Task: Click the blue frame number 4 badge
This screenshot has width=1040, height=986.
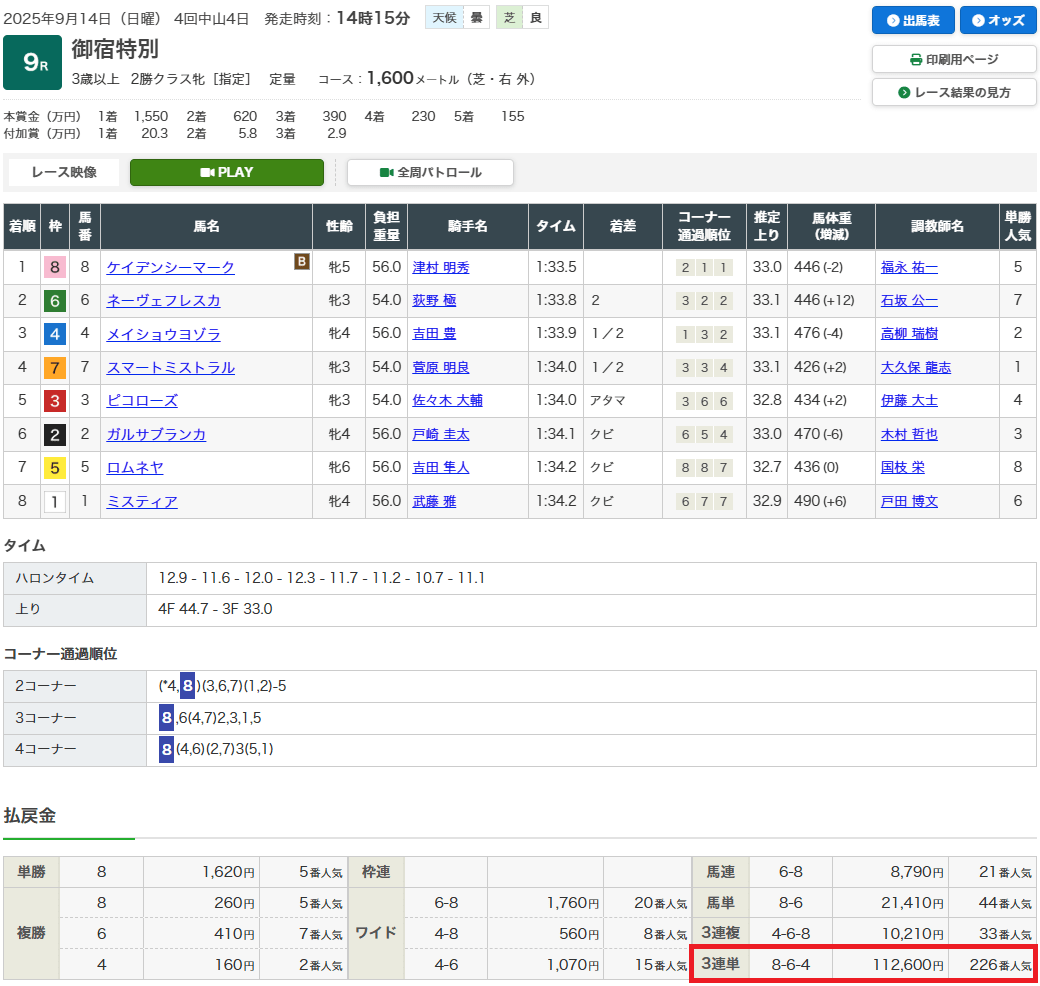Action: [54, 335]
